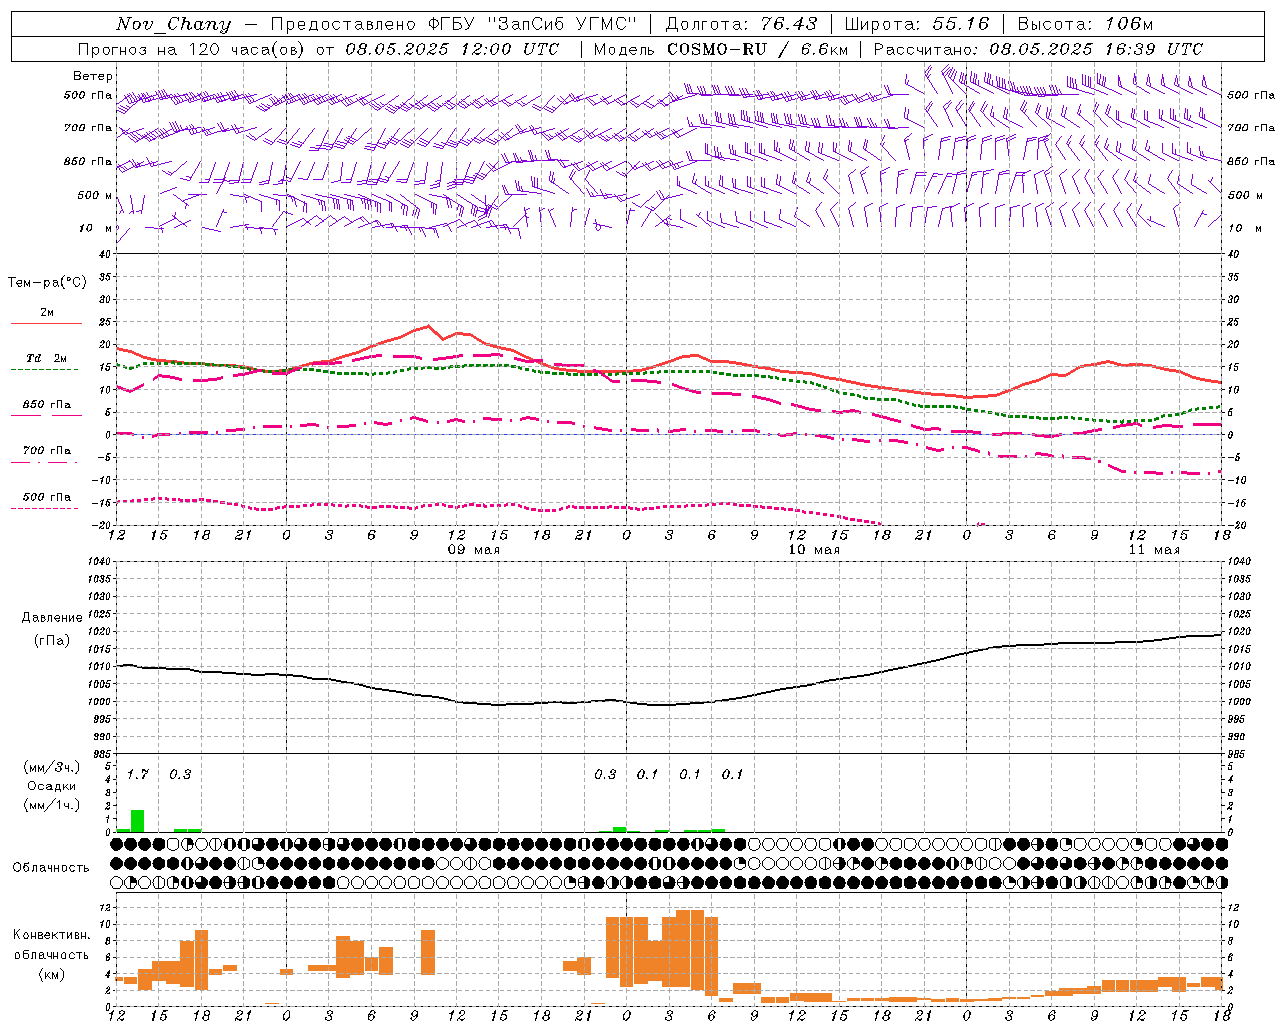
Task: Click the station name "Nov_Chany" in header
Action: pos(173,24)
